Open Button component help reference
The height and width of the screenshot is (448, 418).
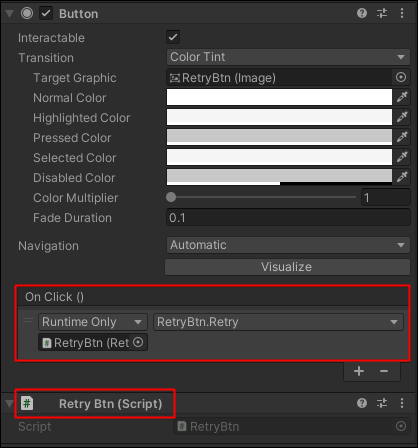362,13
